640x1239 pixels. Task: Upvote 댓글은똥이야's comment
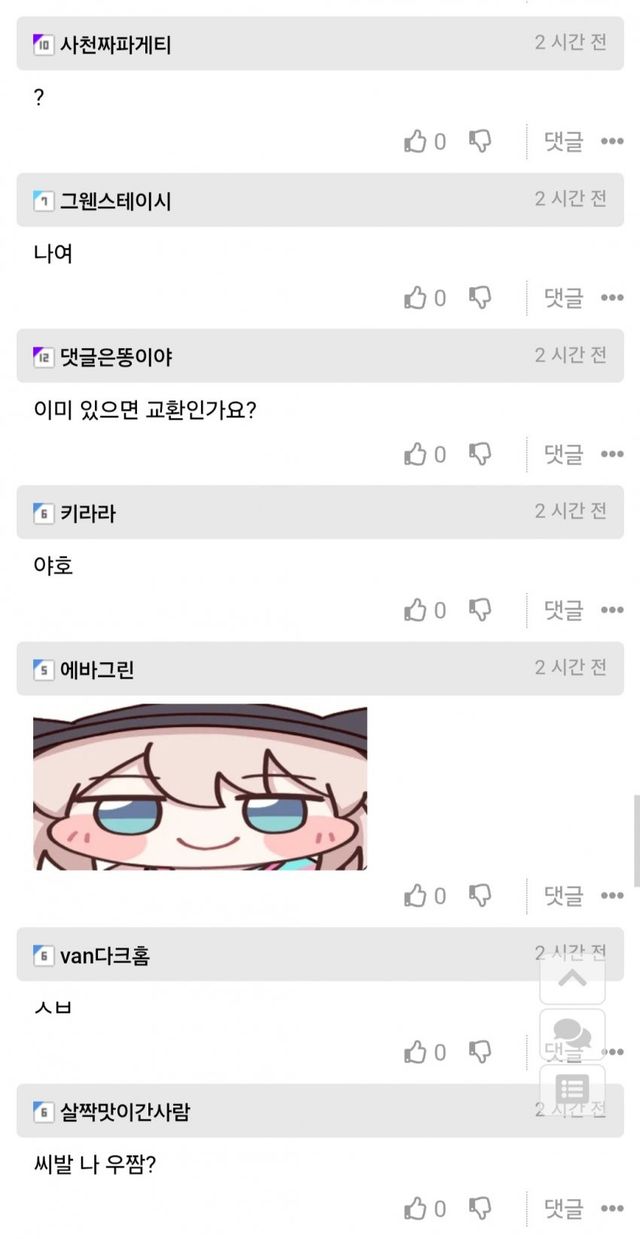pos(415,454)
